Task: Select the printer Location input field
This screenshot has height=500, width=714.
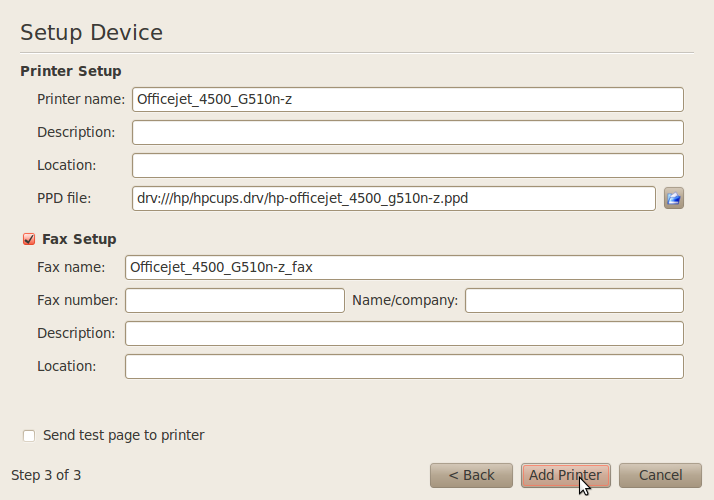Action: (x=407, y=165)
